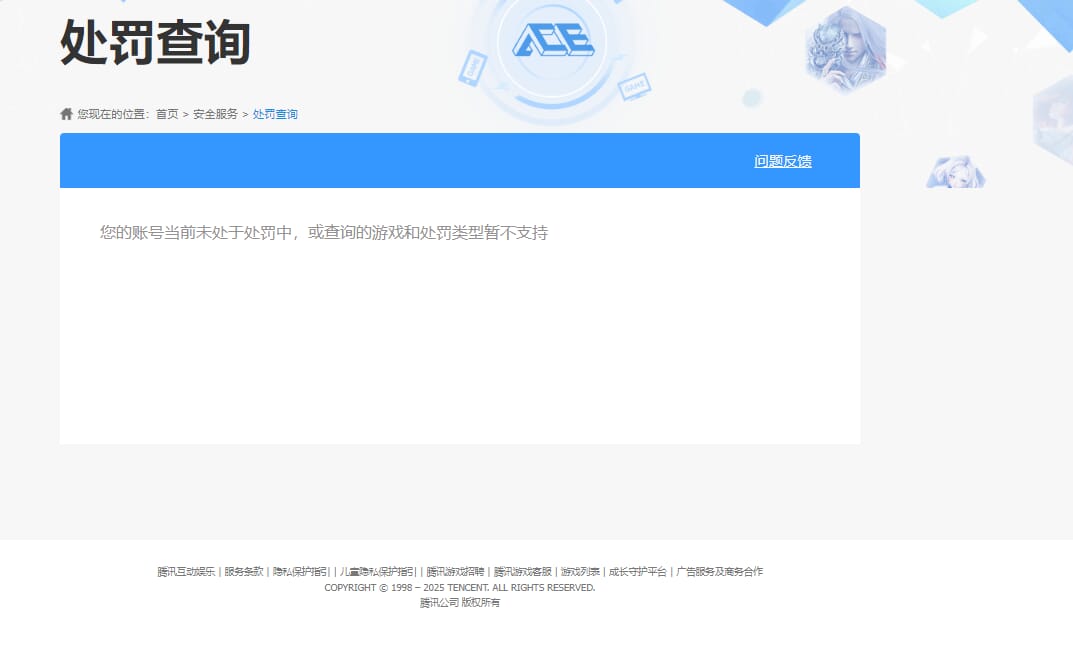Open 游戏列表 footer link
The width and height of the screenshot is (1073, 661).
point(580,571)
